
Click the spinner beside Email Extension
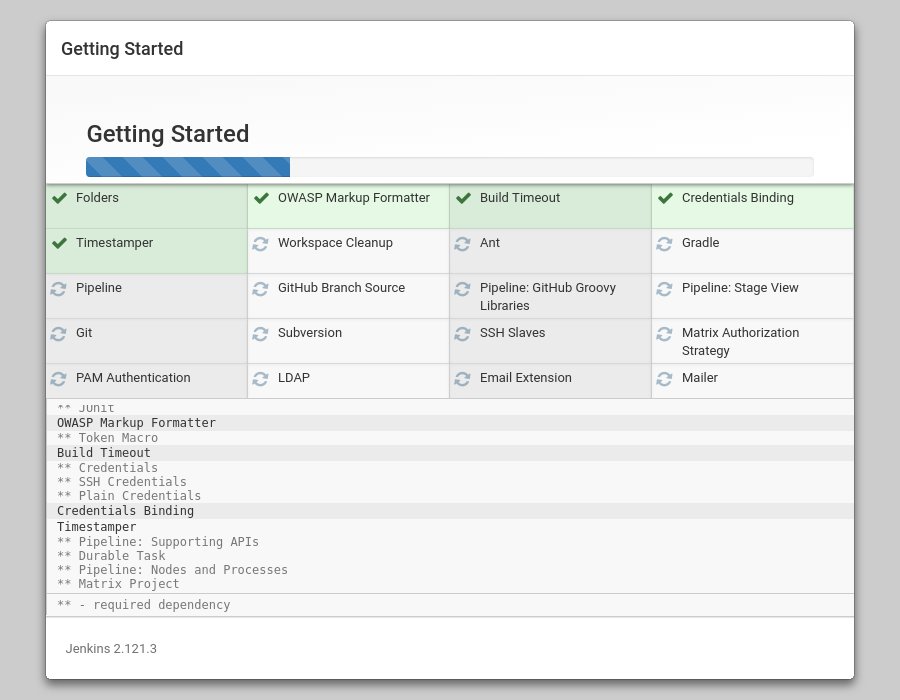point(462,379)
